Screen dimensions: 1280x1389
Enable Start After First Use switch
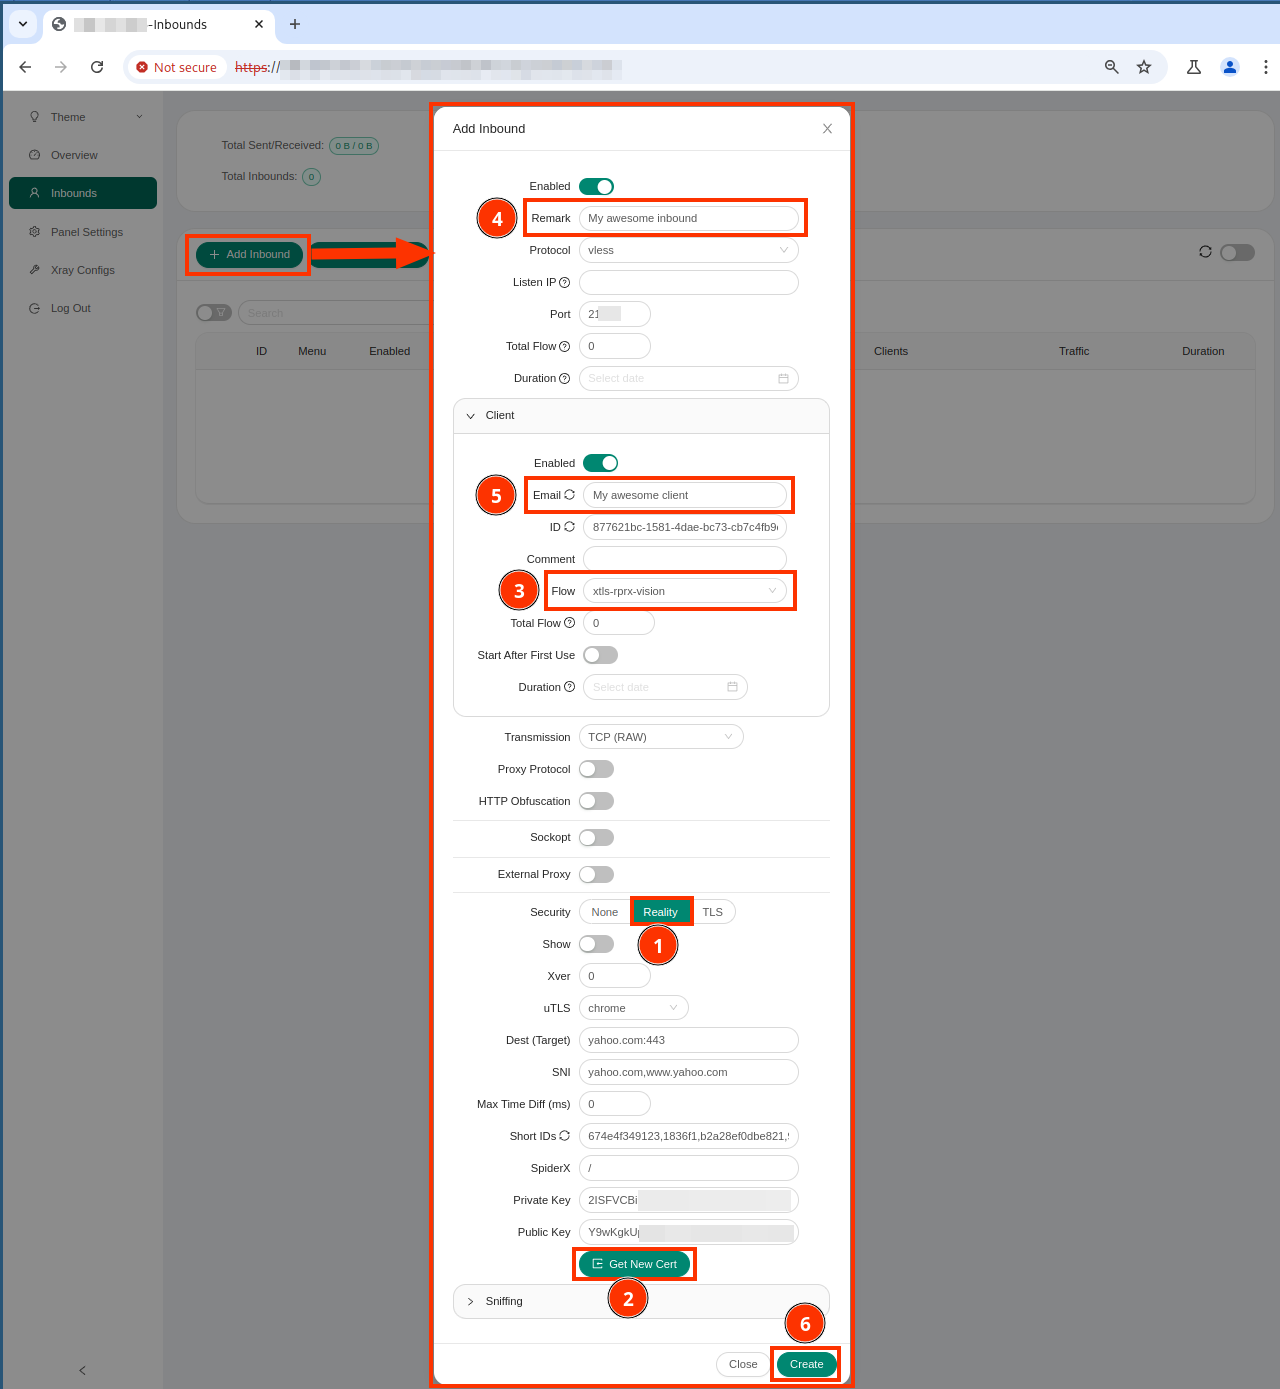[x=601, y=655]
